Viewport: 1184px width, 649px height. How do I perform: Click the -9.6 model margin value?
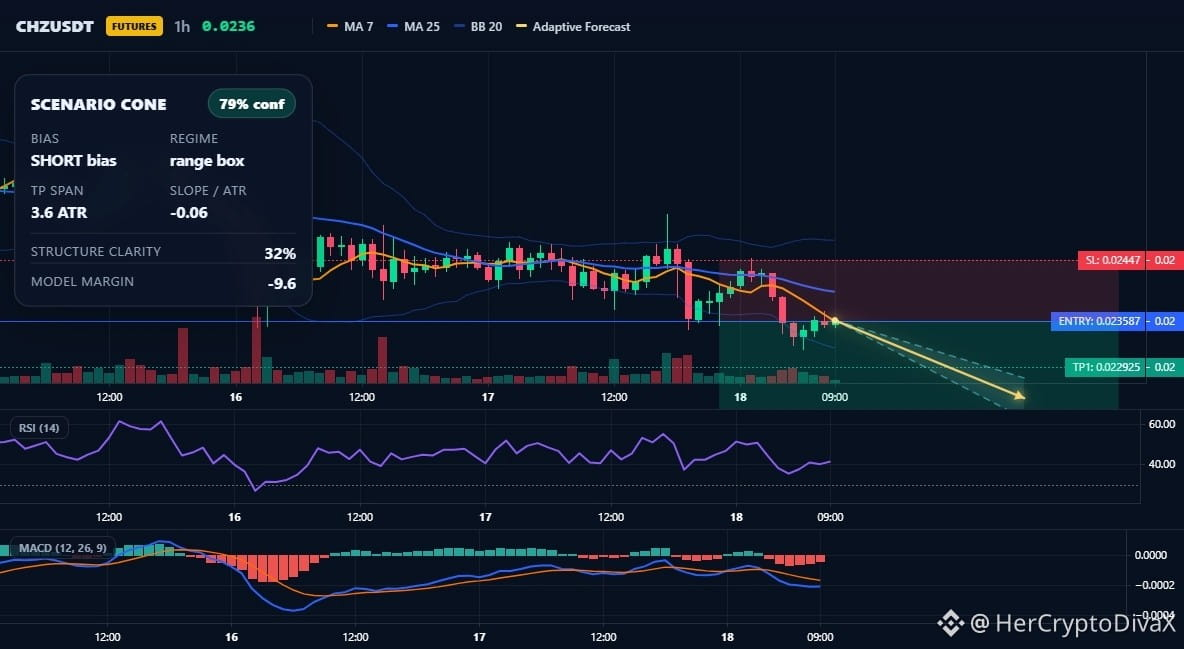[x=282, y=284]
